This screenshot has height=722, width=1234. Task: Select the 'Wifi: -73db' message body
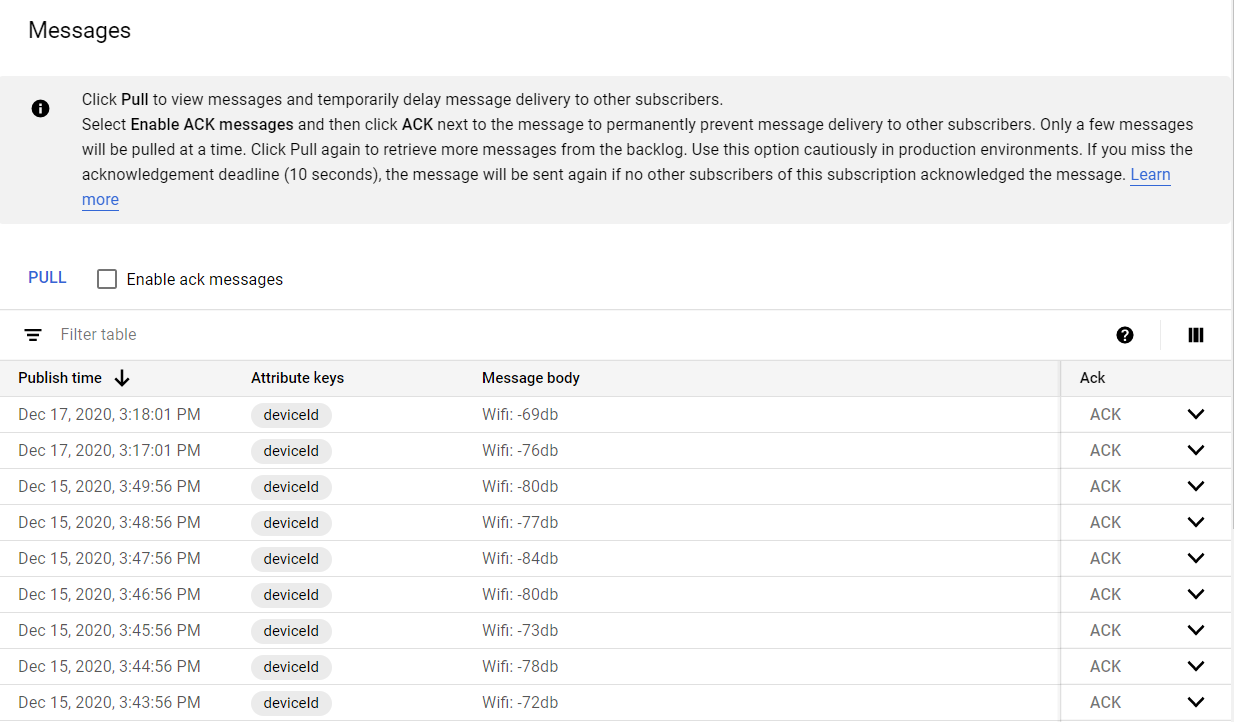tap(520, 631)
